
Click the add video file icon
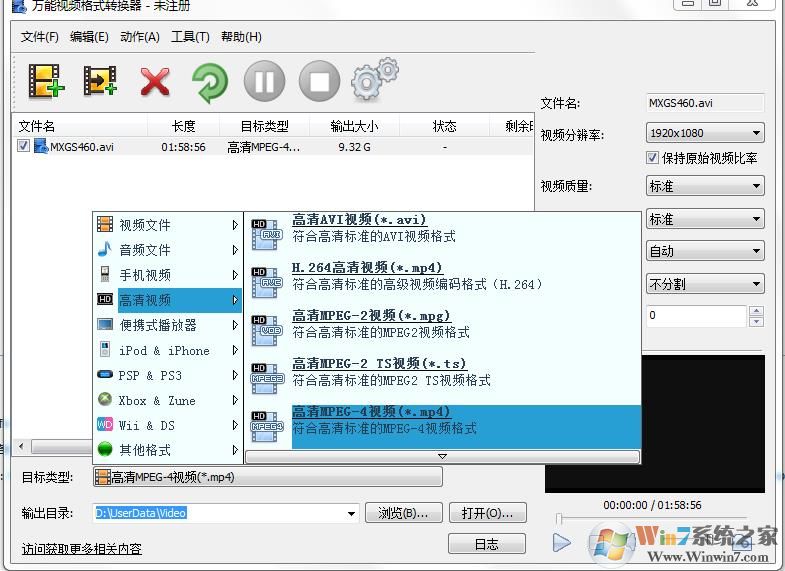click(46, 81)
